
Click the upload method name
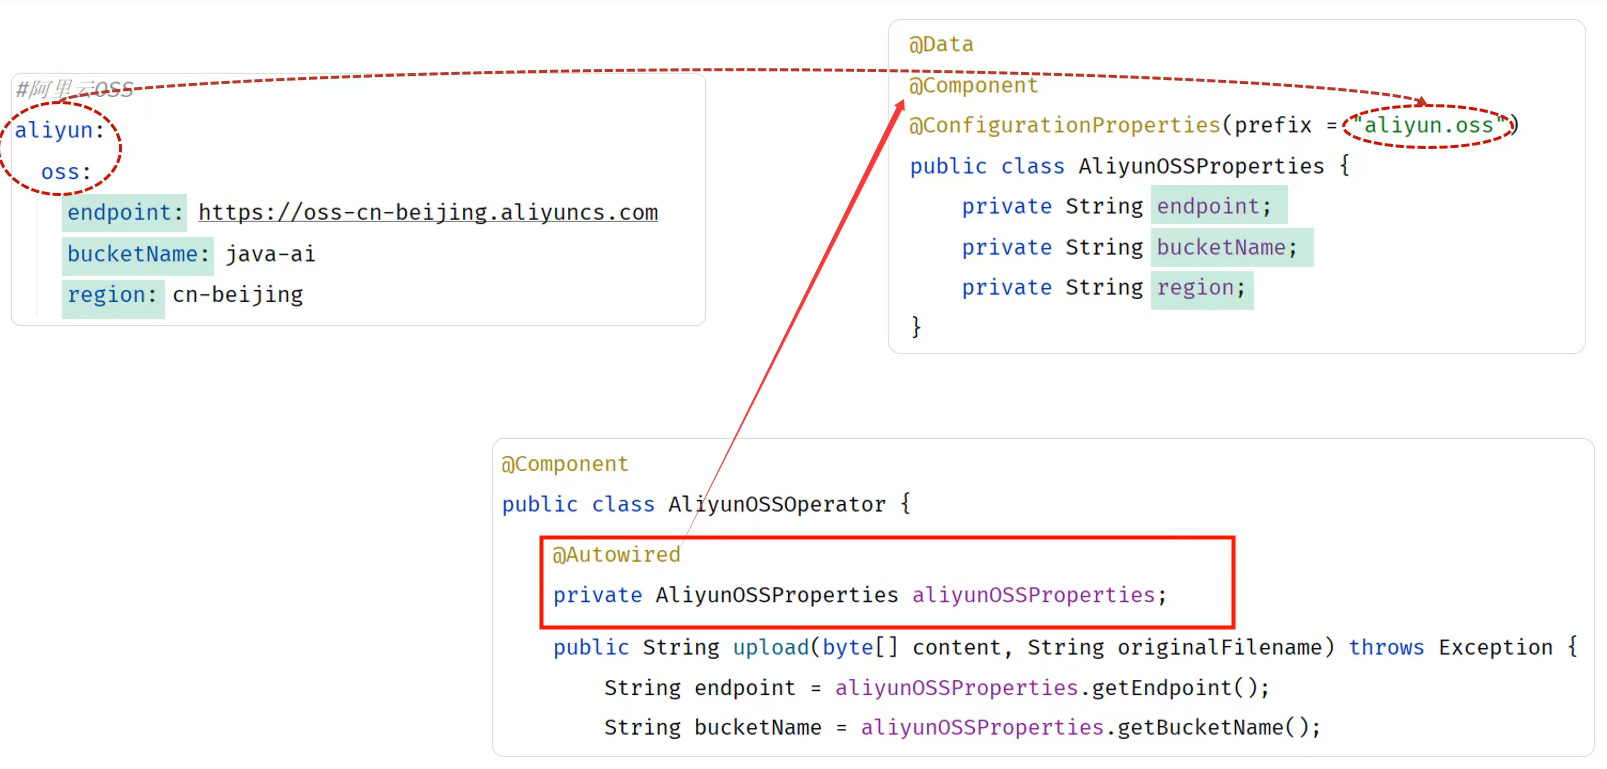click(770, 648)
